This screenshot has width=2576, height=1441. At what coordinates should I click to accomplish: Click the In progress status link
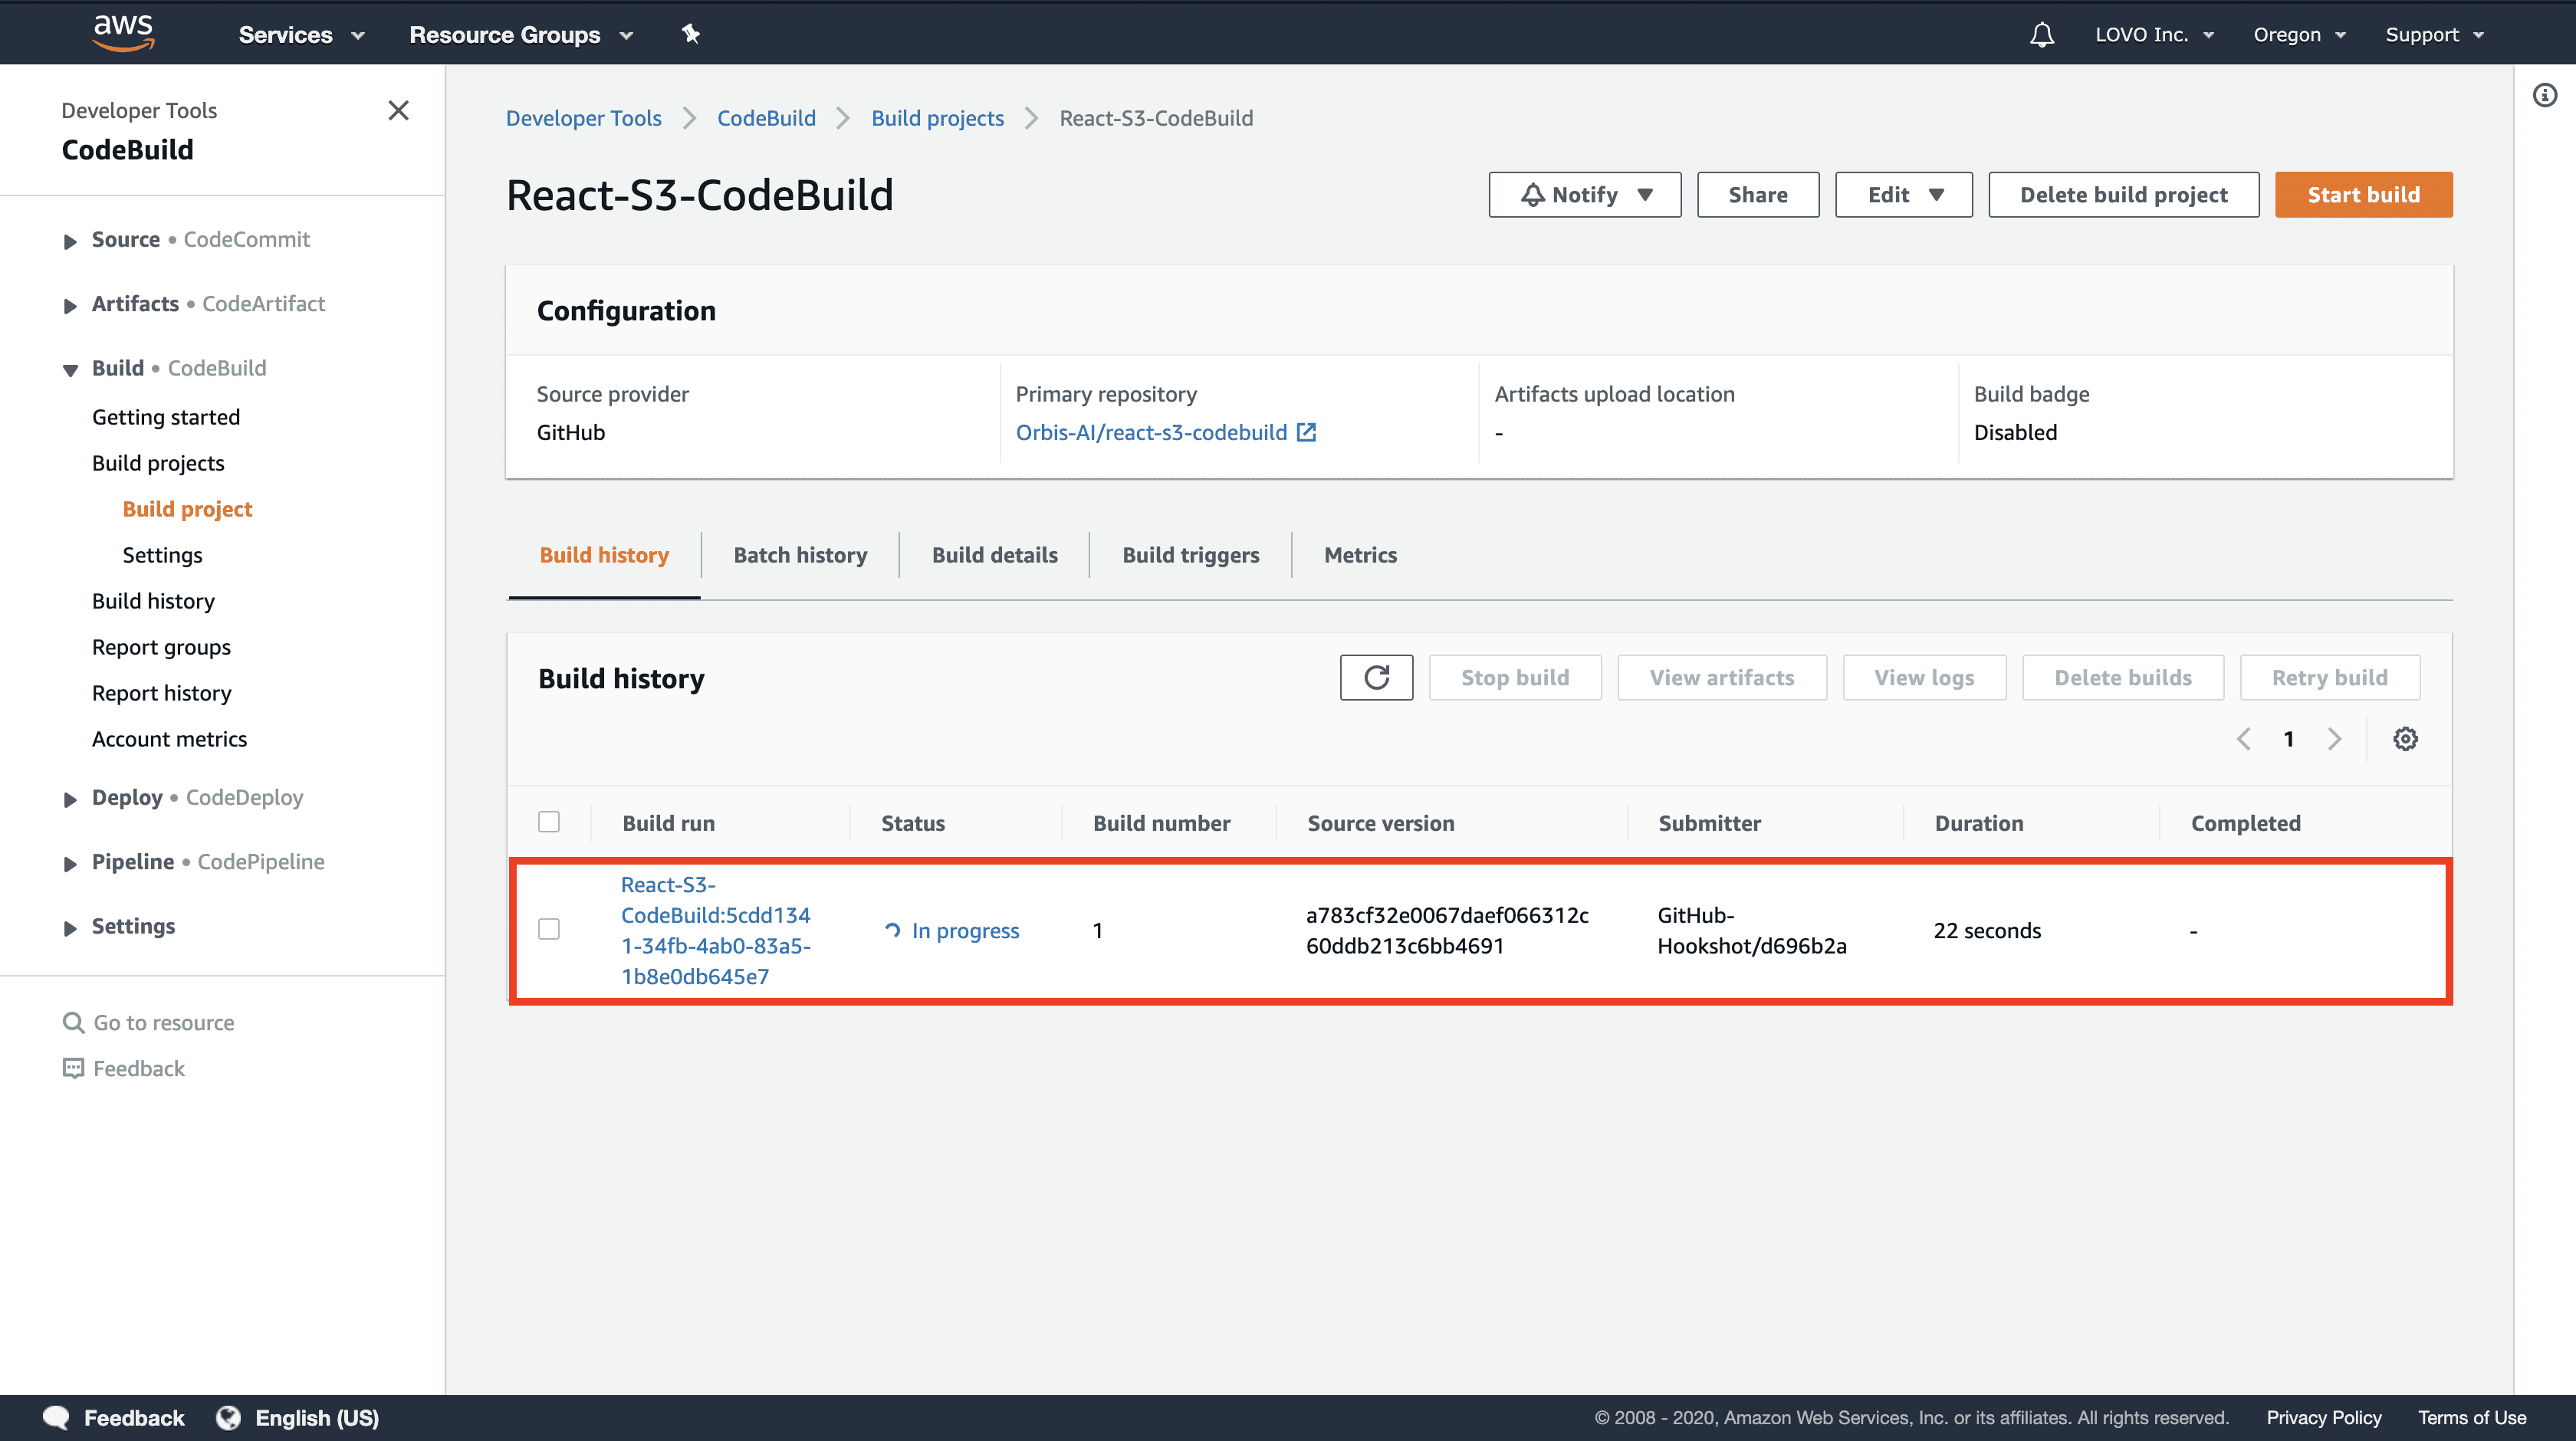coord(965,930)
